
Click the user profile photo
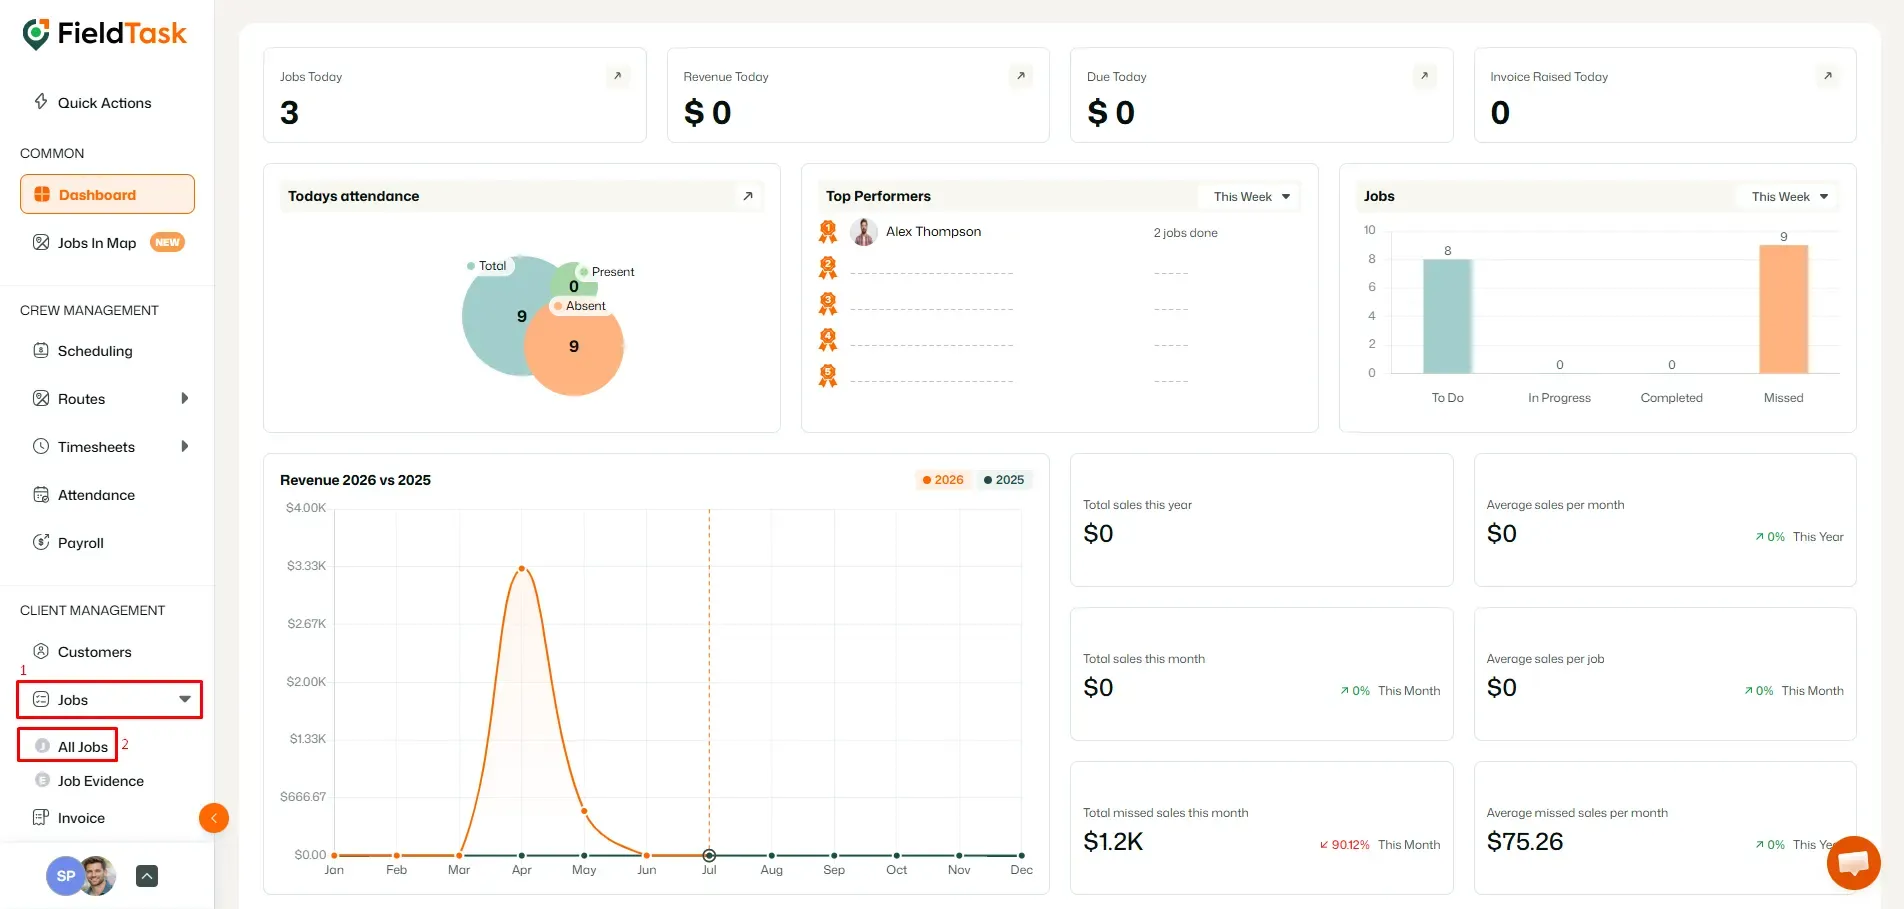[98, 876]
